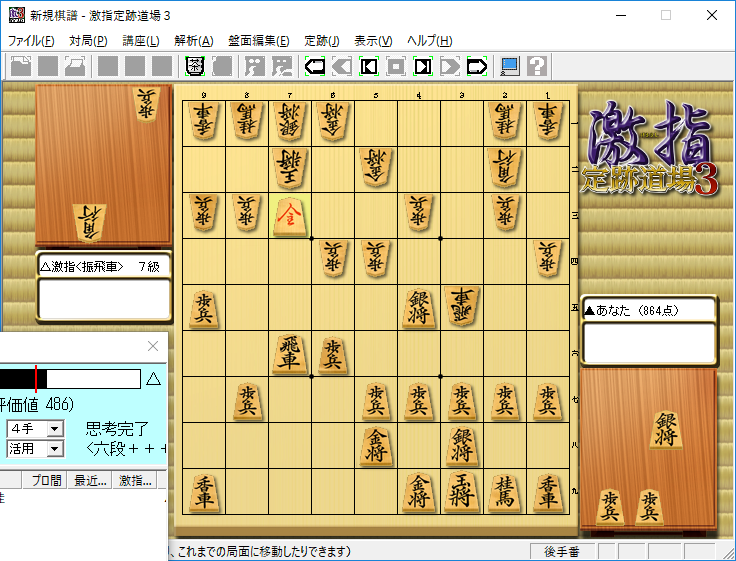
Task: Click the evaluation bar red marker
Action: [36, 379]
